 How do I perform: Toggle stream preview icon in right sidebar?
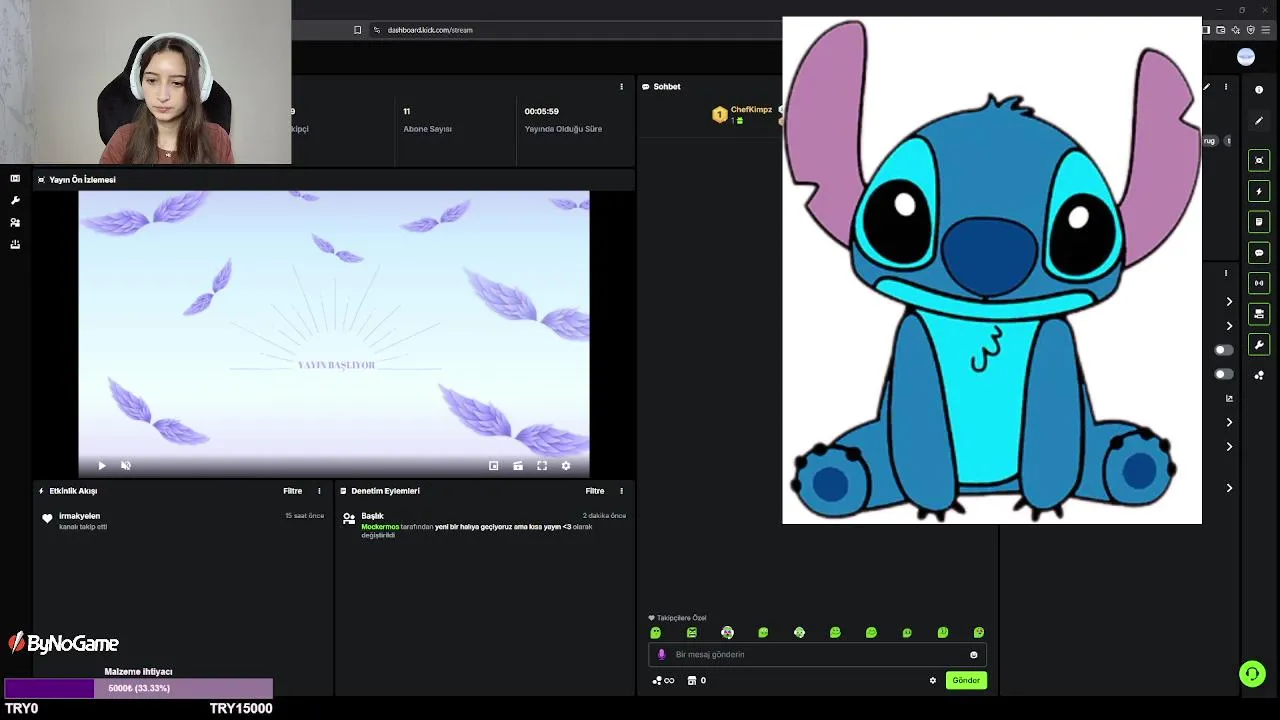(x=1259, y=160)
